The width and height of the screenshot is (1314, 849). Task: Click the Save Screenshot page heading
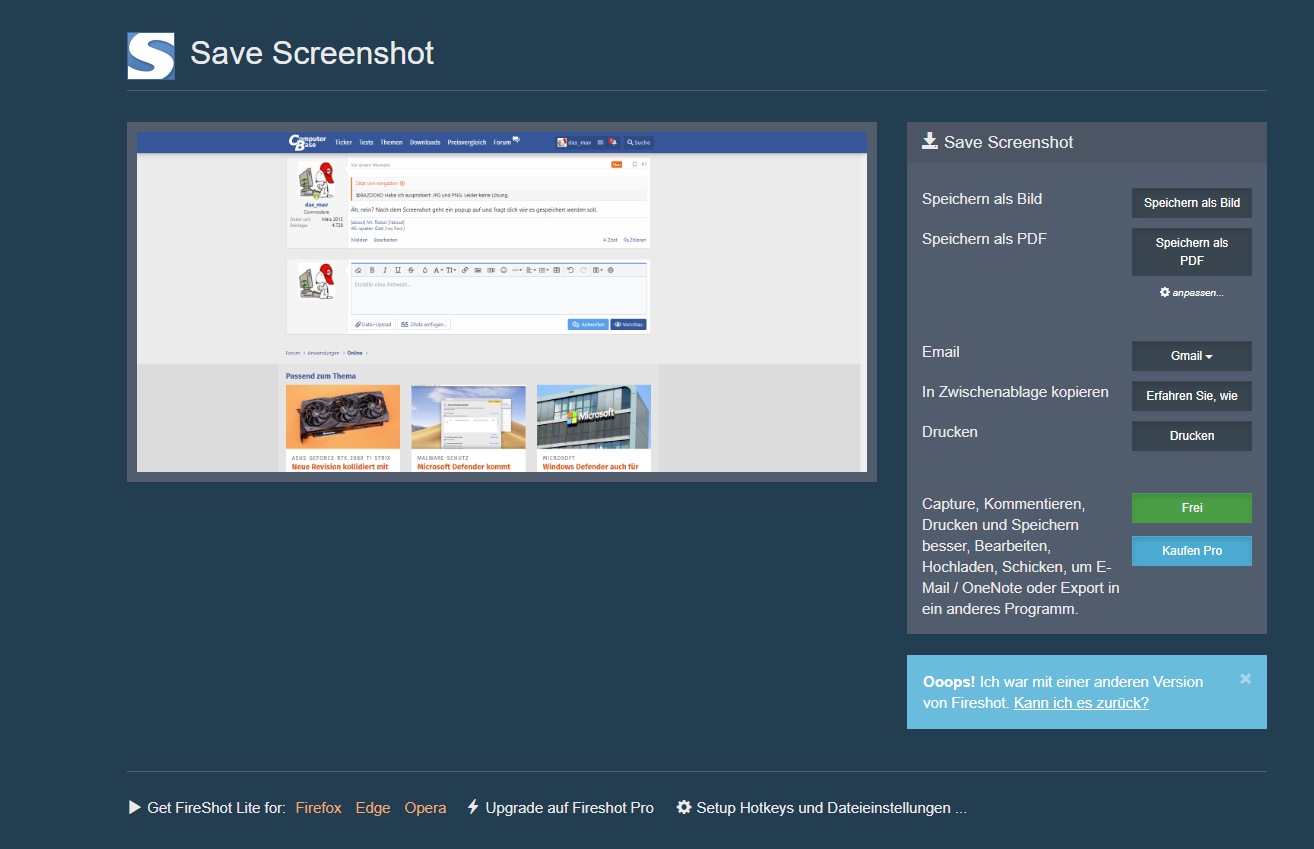tap(312, 53)
